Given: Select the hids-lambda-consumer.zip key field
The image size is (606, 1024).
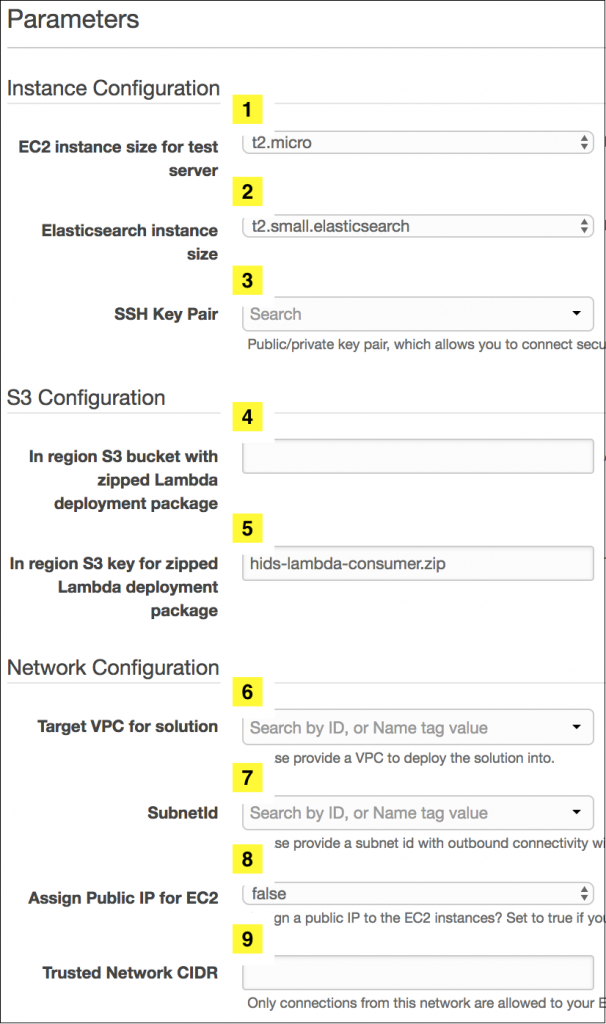Looking at the screenshot, I should pos(416,564).
